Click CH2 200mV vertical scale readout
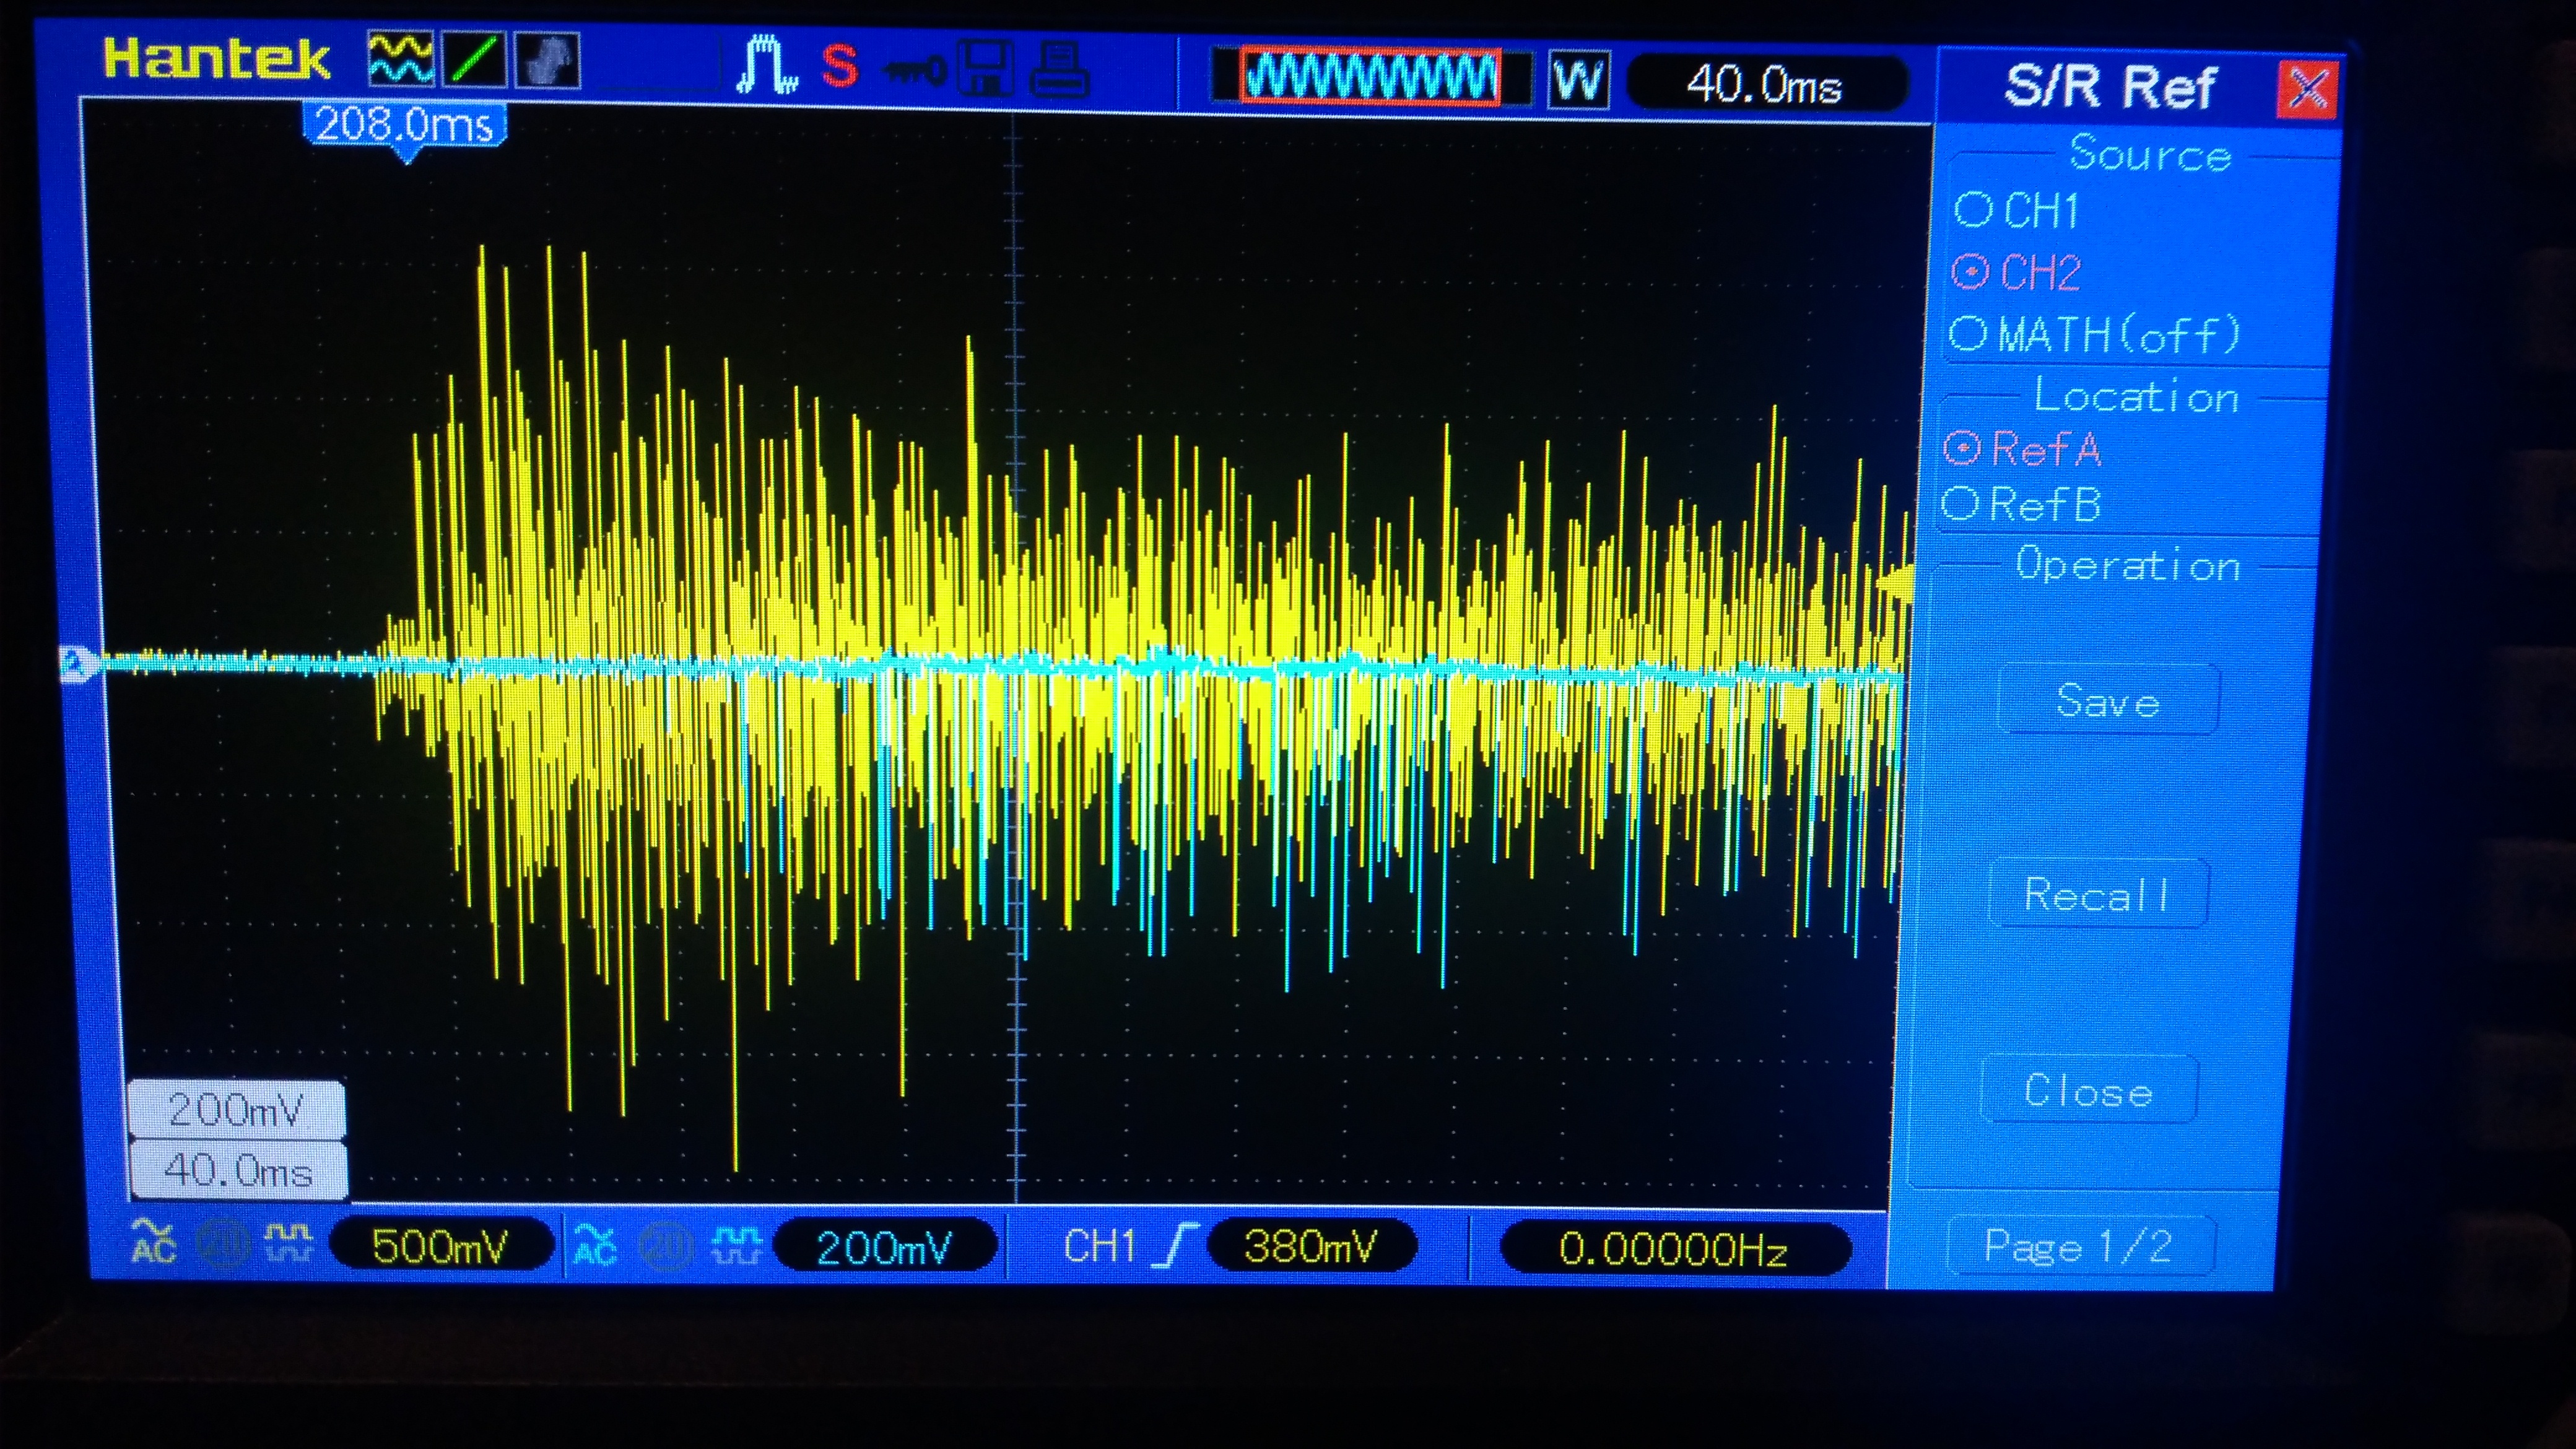This screenshot has width=2576, height=1449. coord(885,1247)
